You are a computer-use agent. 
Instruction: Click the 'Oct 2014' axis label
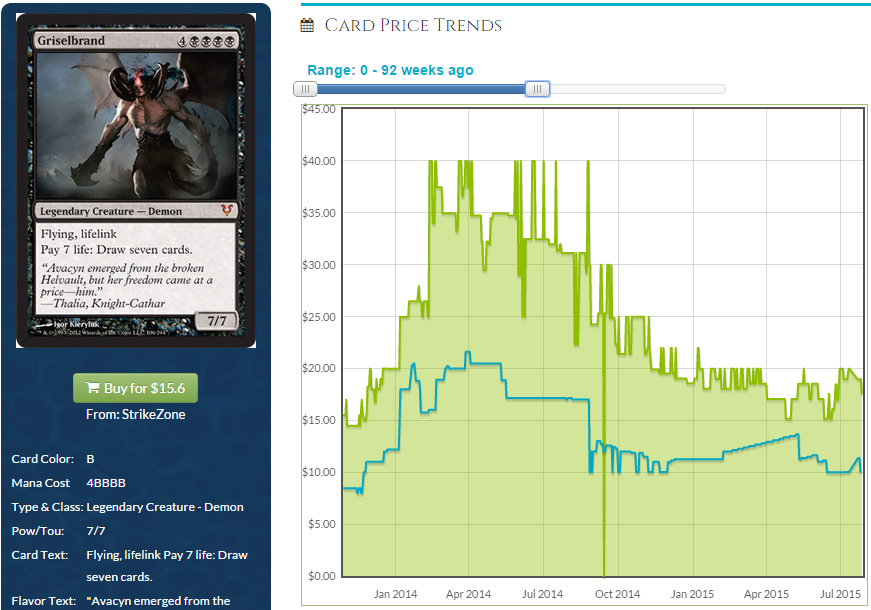[617, 594]
